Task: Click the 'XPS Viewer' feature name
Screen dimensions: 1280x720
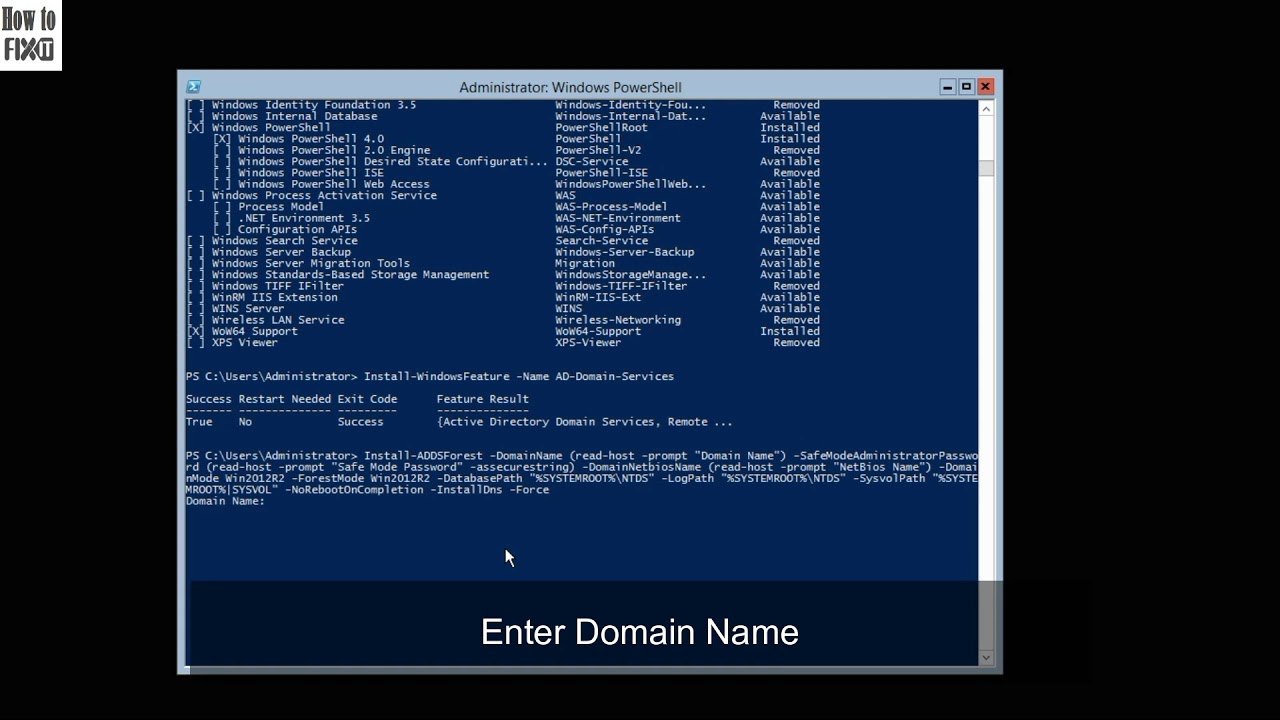Action: click(x=244, y=343)
